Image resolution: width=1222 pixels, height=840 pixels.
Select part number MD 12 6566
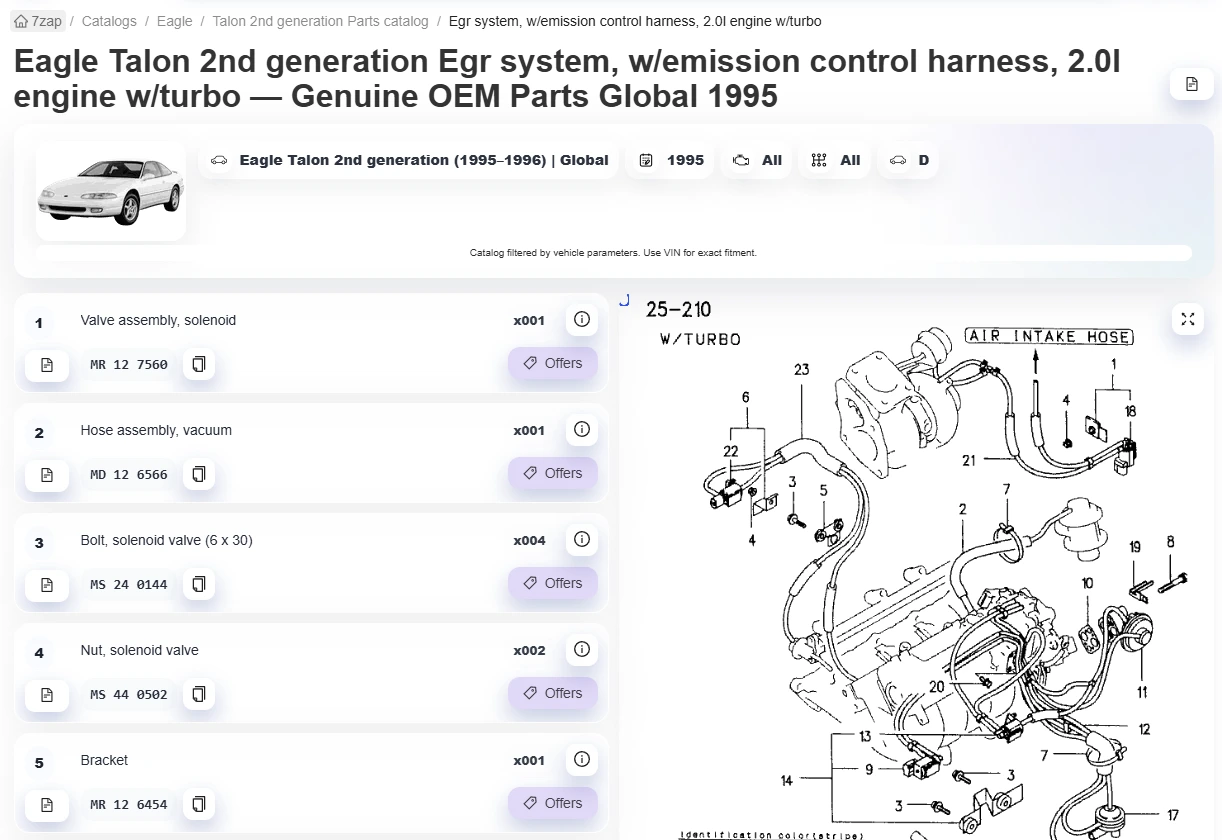[x=129, y=475]
